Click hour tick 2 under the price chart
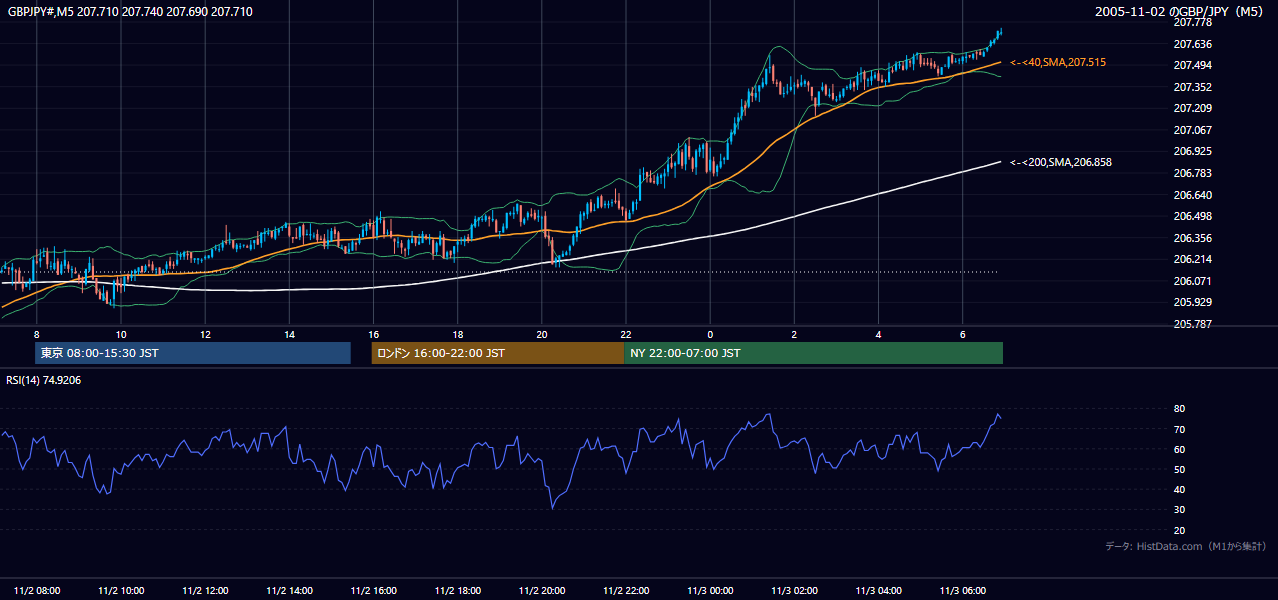 (x=794, y=334)
